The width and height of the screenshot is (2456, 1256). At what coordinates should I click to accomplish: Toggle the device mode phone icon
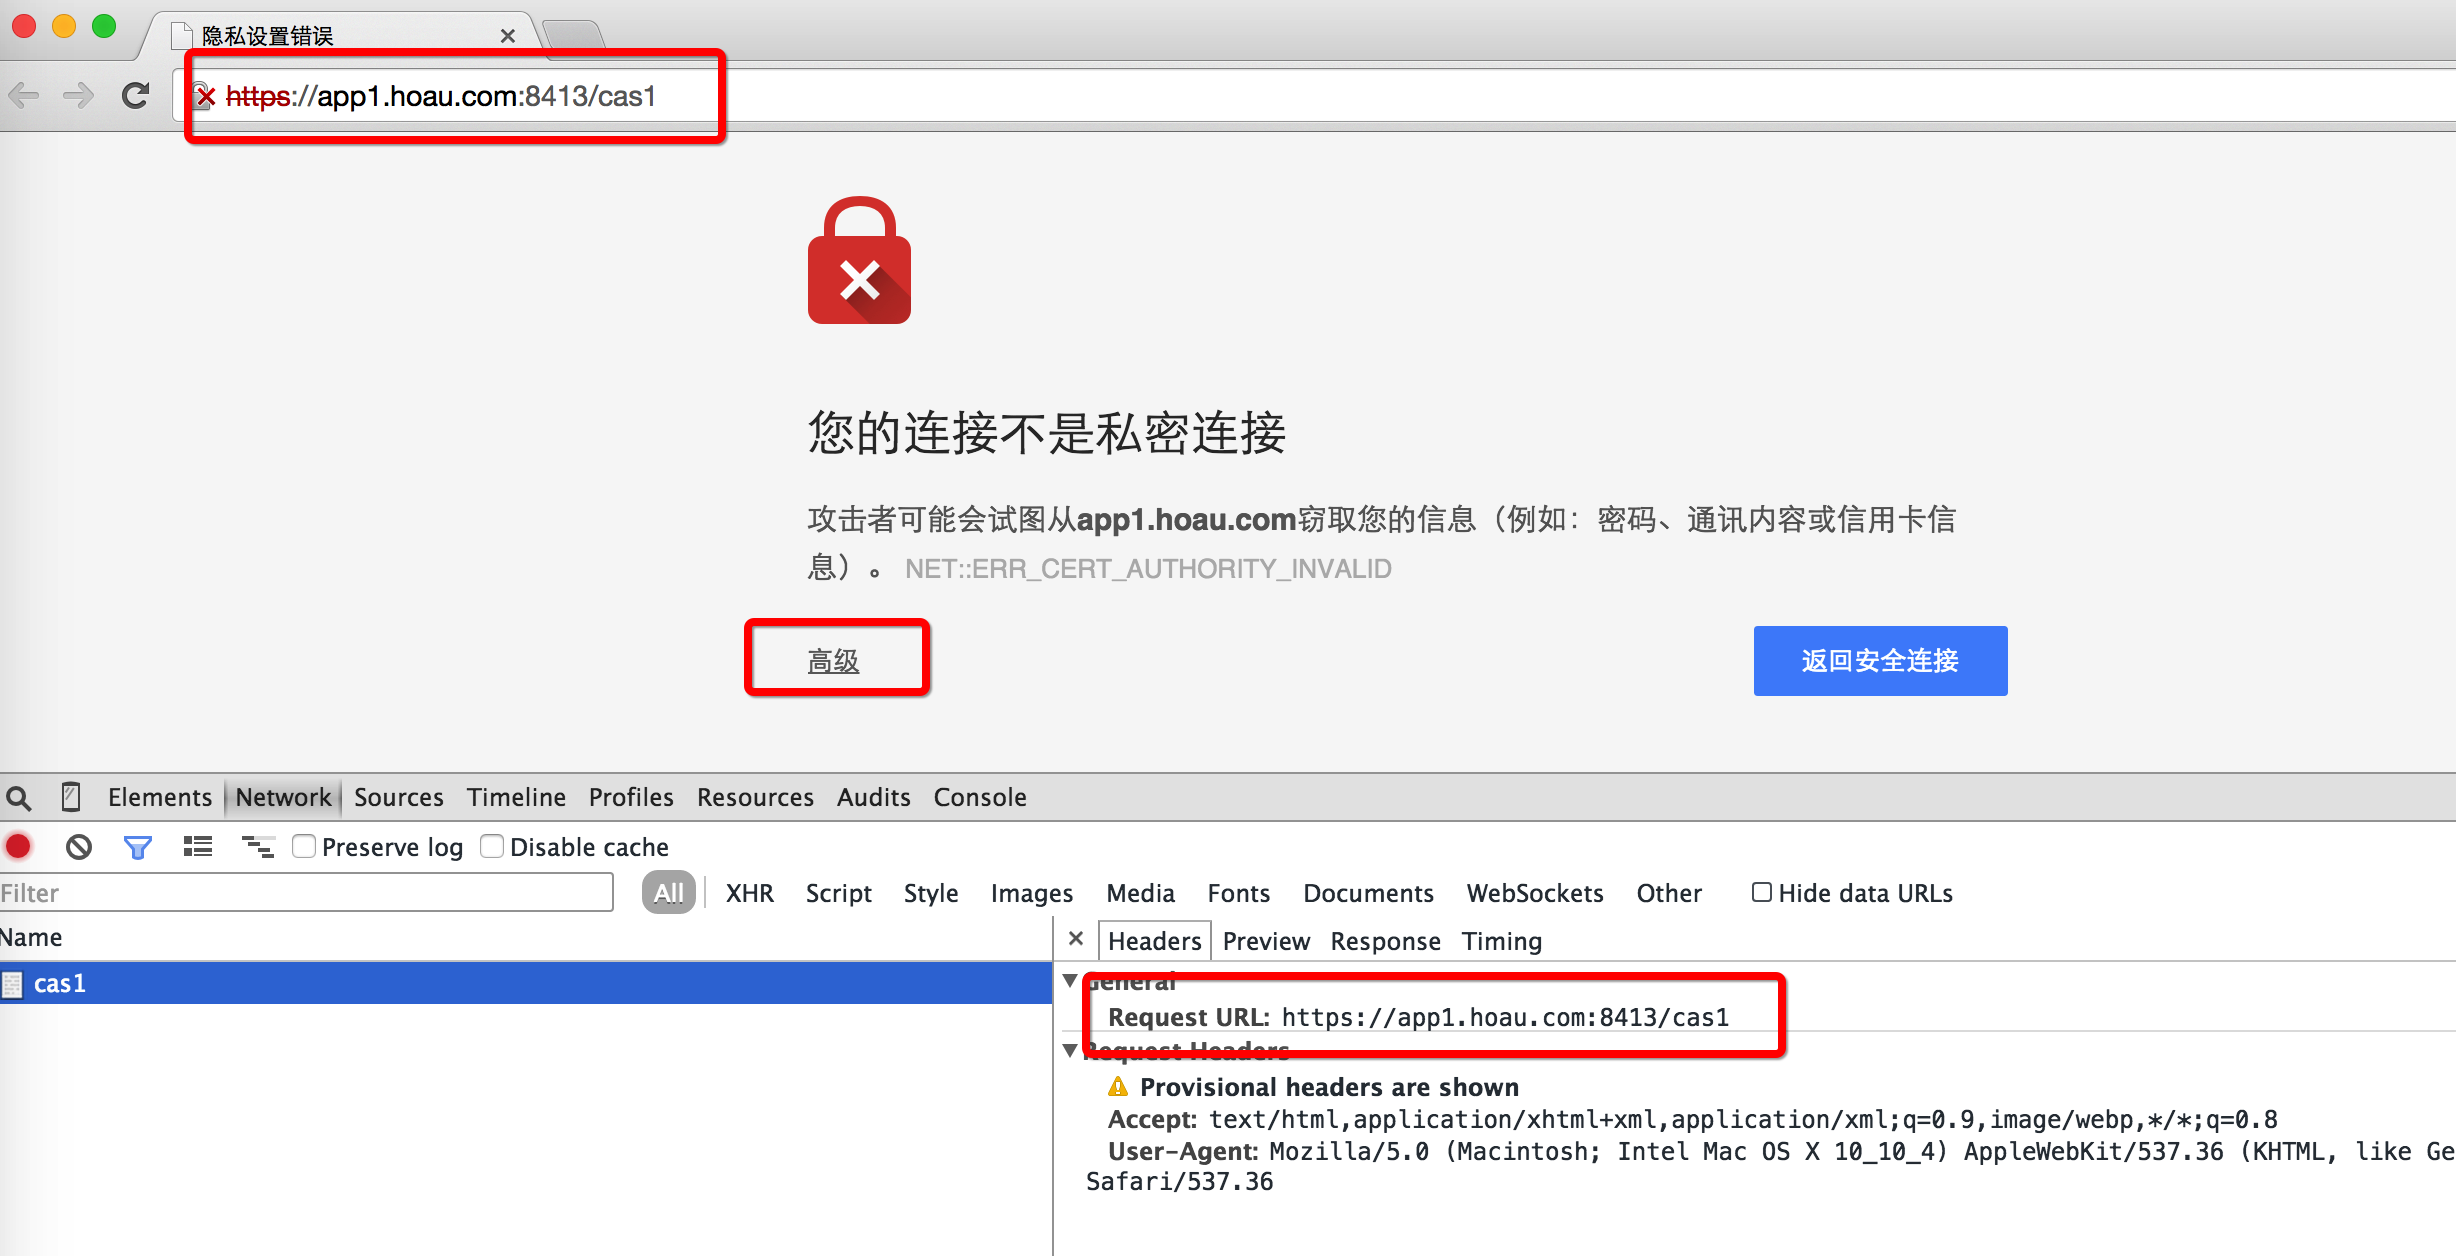pyautogui.click(x=71, y=797)
